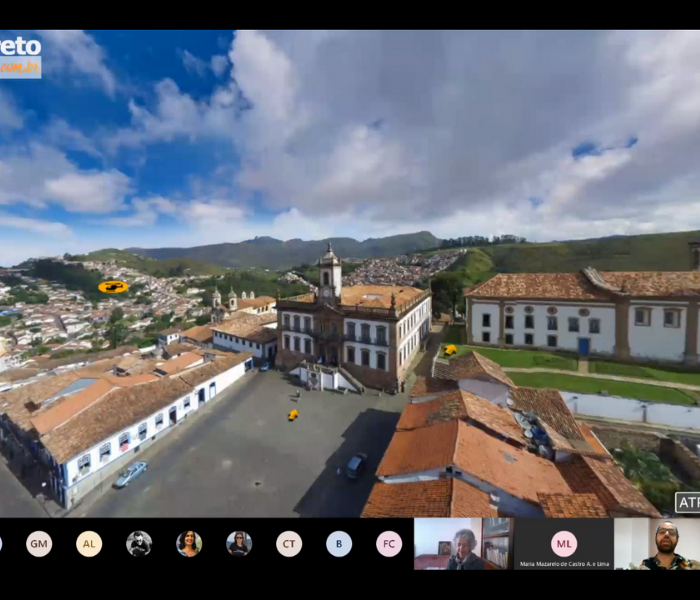Click the photo avatar left of CT
The image size is (700, 600).
(239, 543)
